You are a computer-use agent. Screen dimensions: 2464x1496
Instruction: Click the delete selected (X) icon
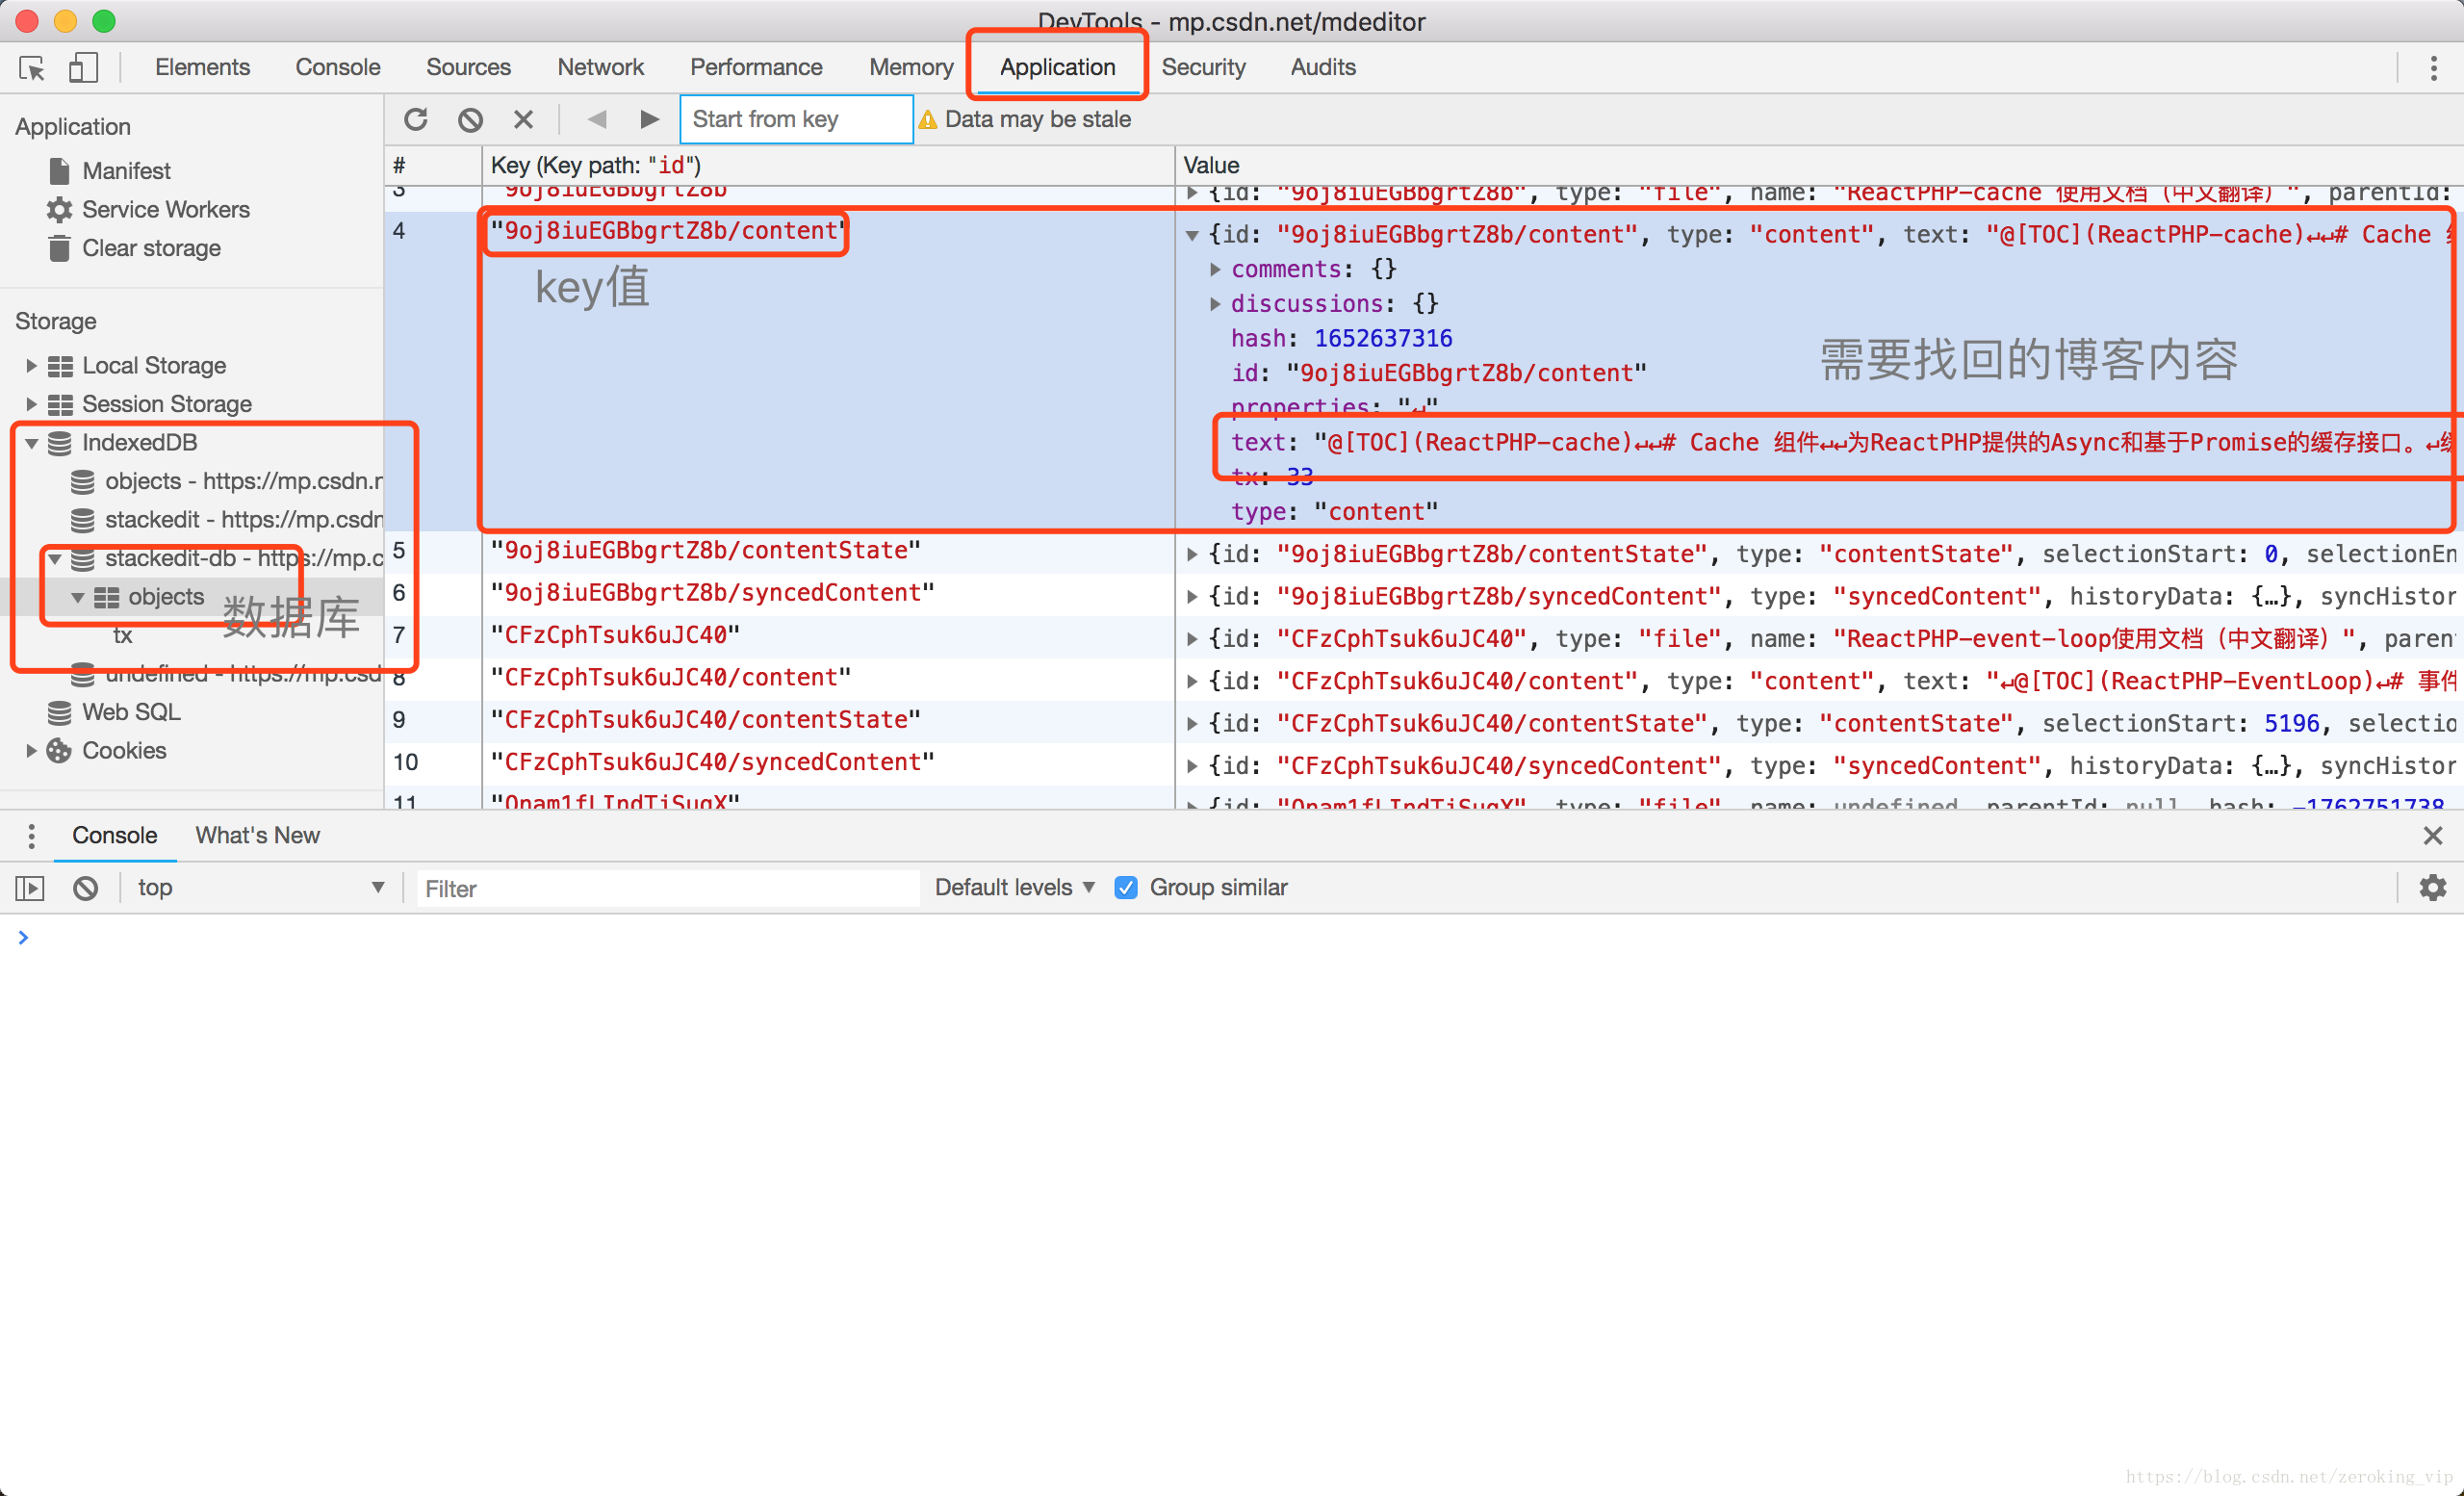click(523, 120)
